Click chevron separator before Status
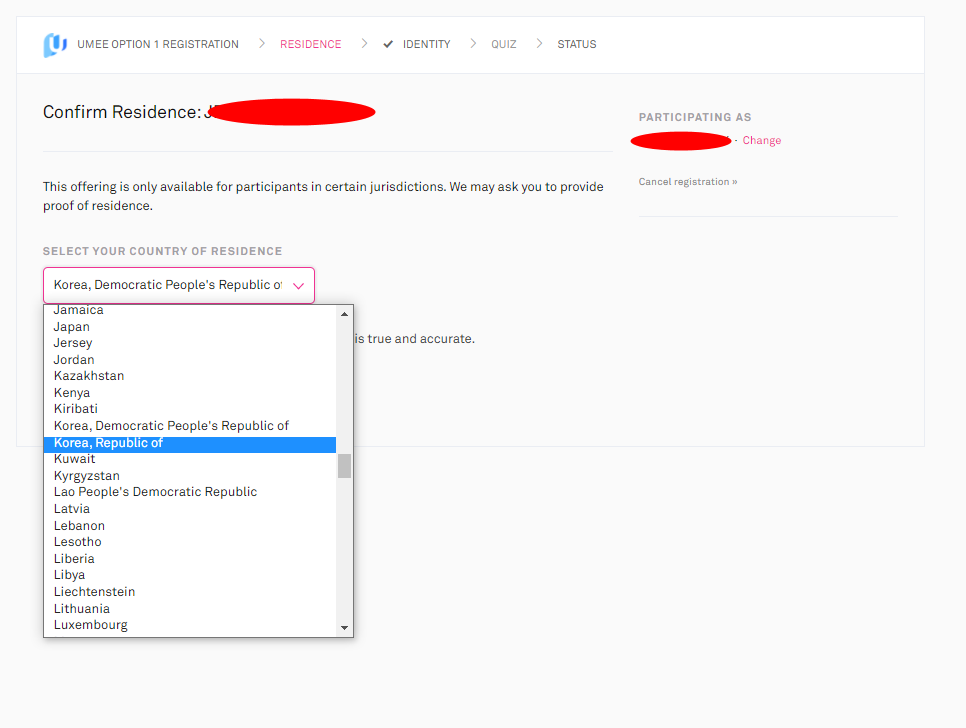This screenshot has width=966, height=728. (540, 44)
